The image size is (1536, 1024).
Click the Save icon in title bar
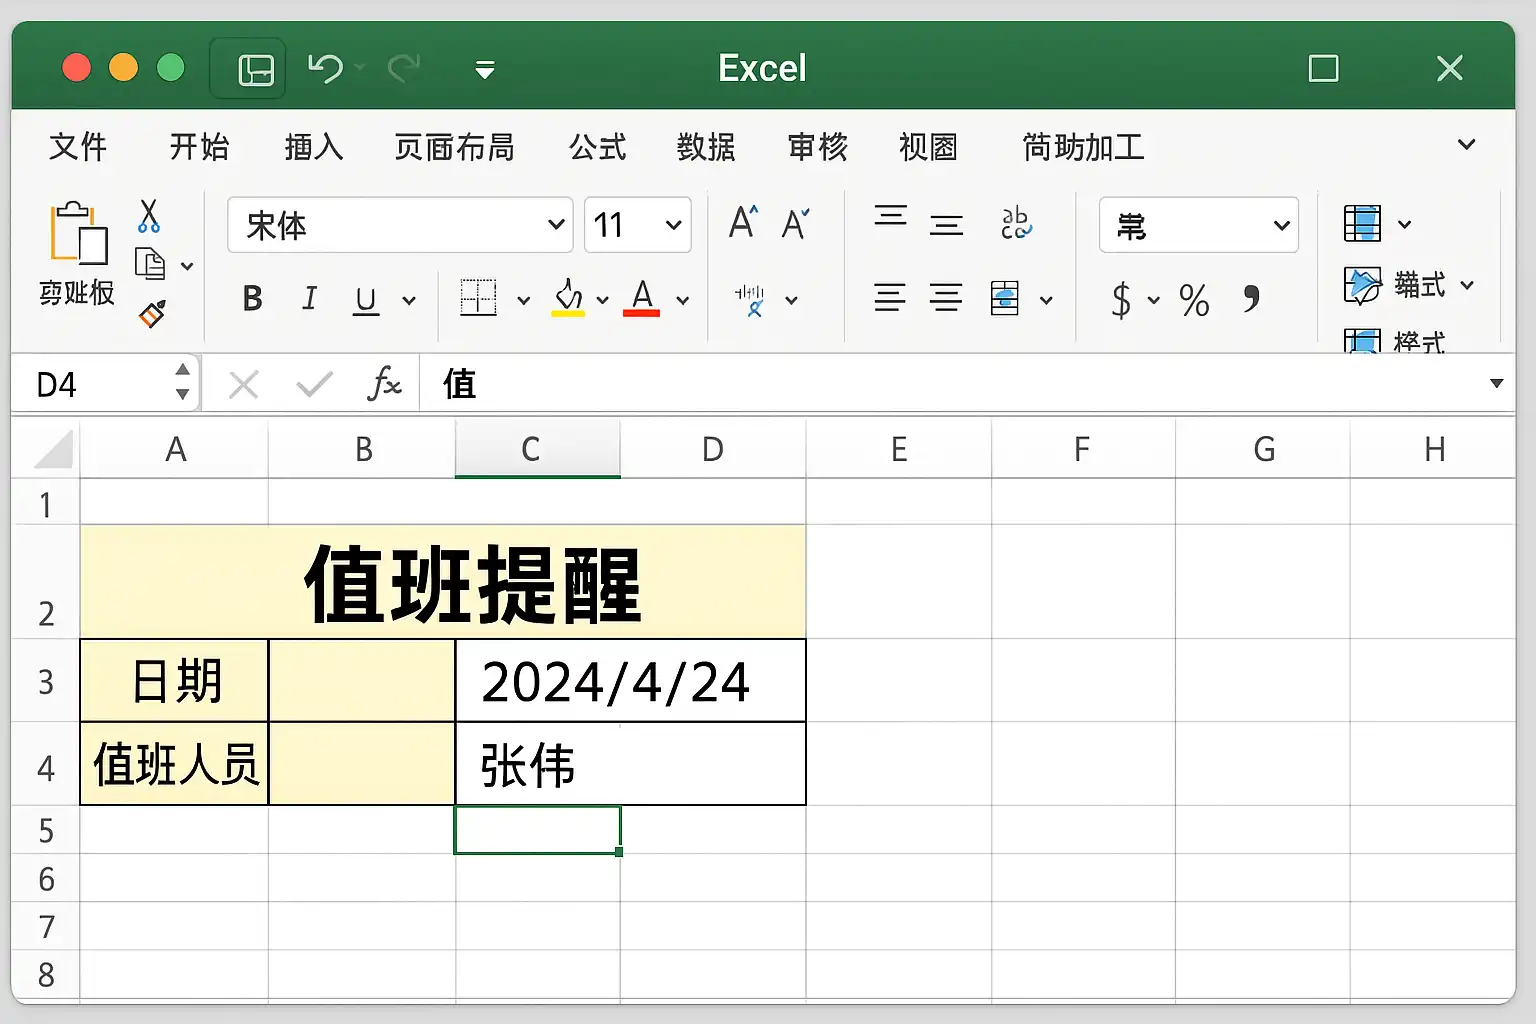[256, 70]
